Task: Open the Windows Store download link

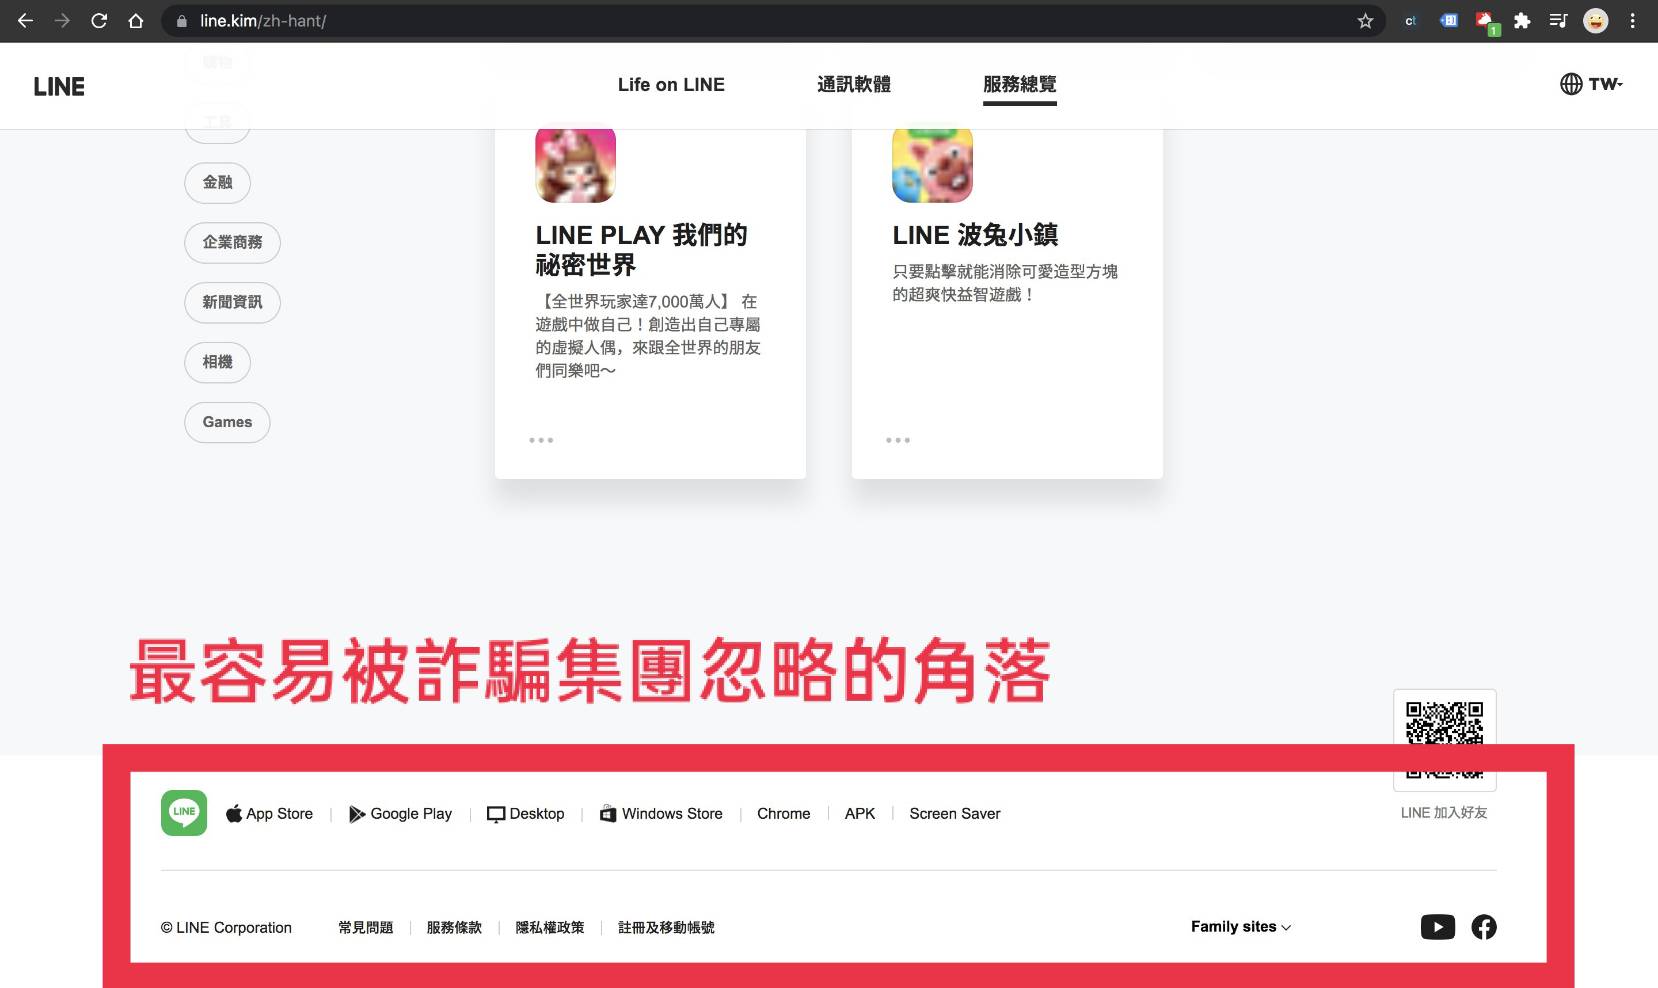Action: click(660, 814)
